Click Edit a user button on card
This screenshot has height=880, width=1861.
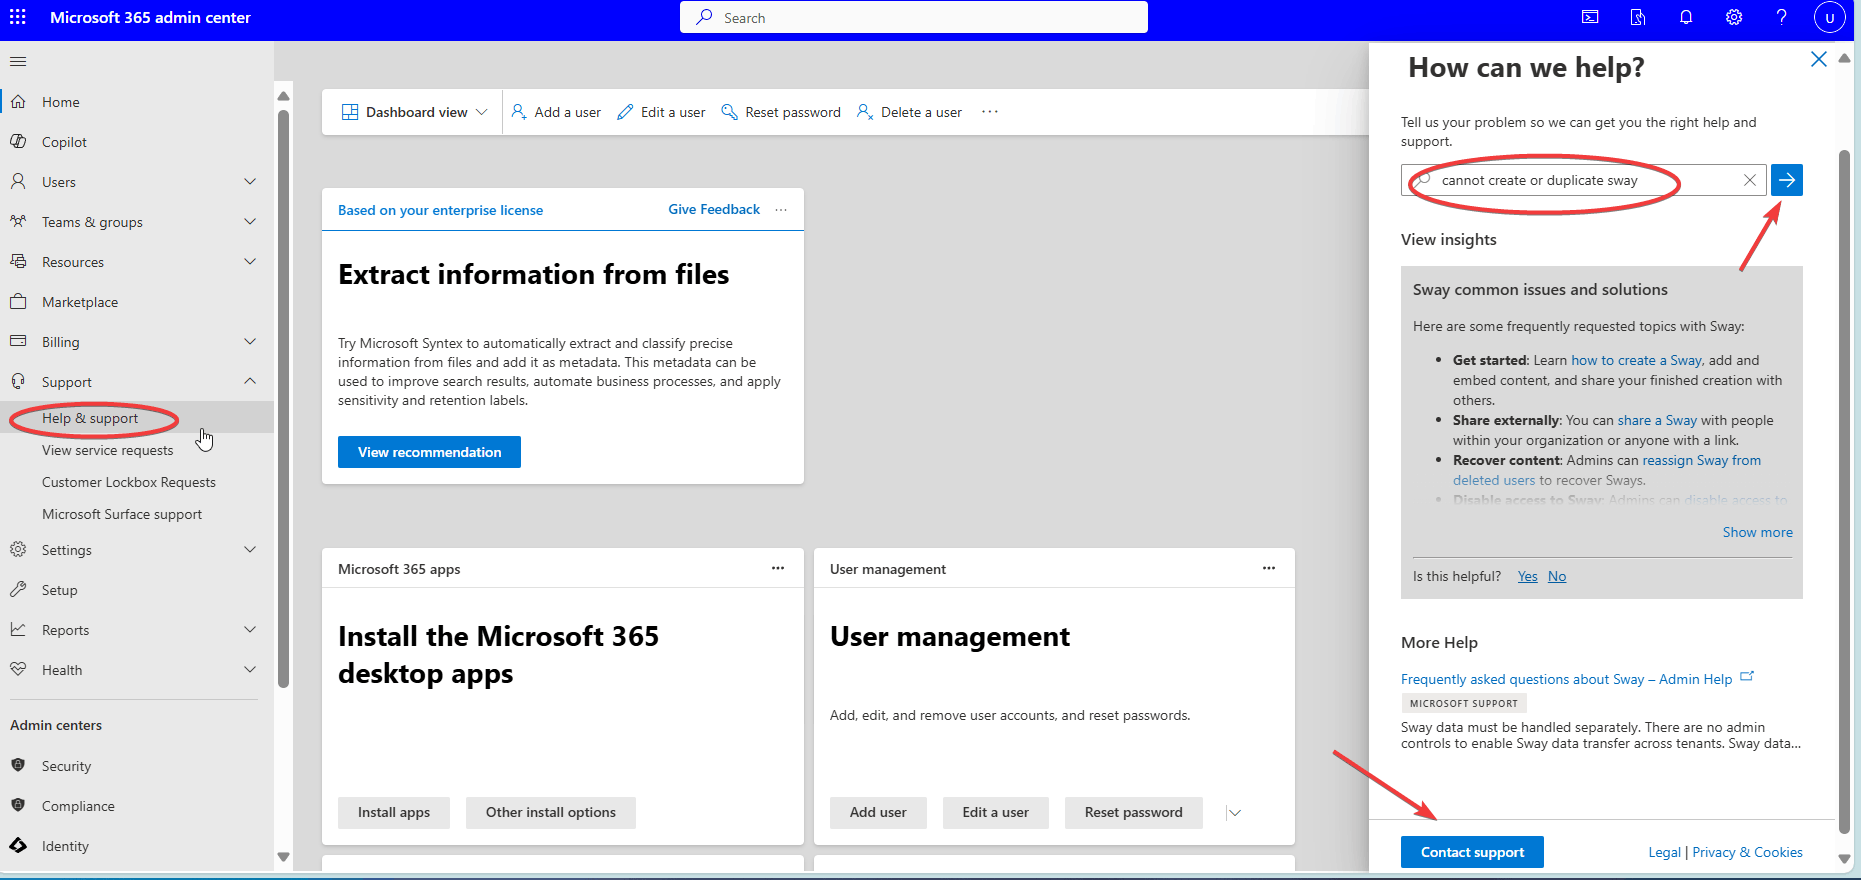point(995,813)
